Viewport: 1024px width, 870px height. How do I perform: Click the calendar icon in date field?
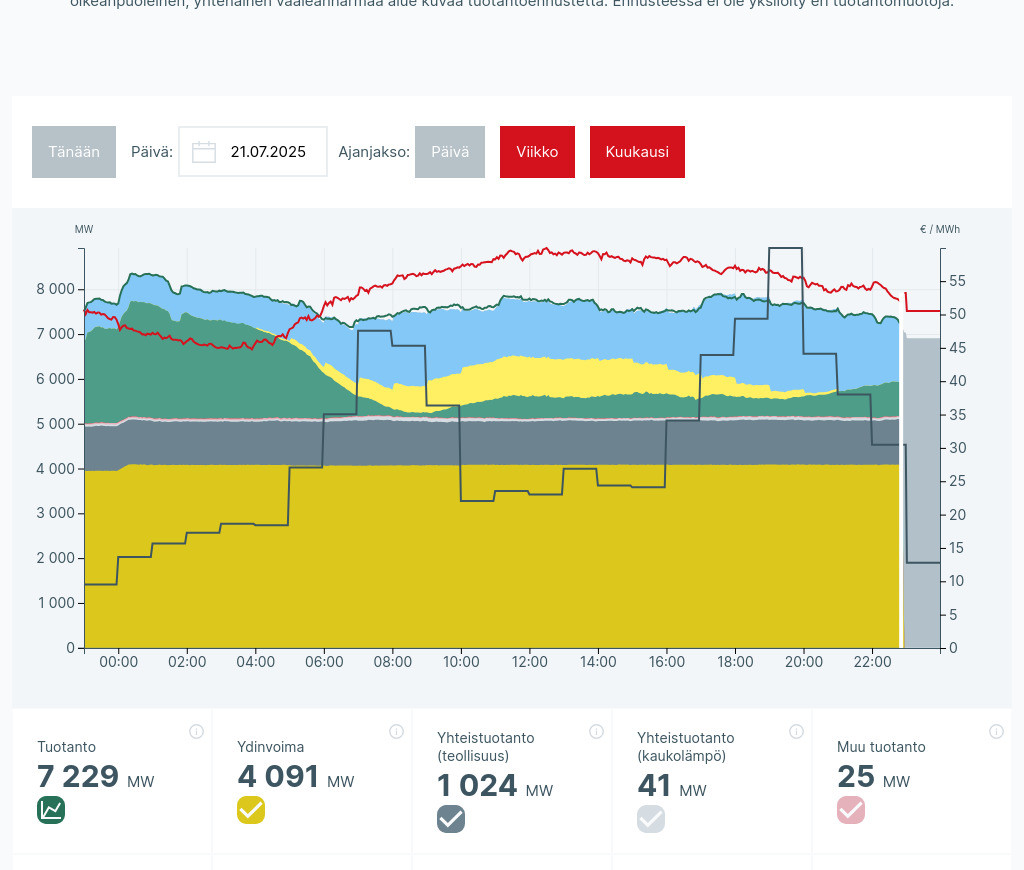[x=204, y=152]
